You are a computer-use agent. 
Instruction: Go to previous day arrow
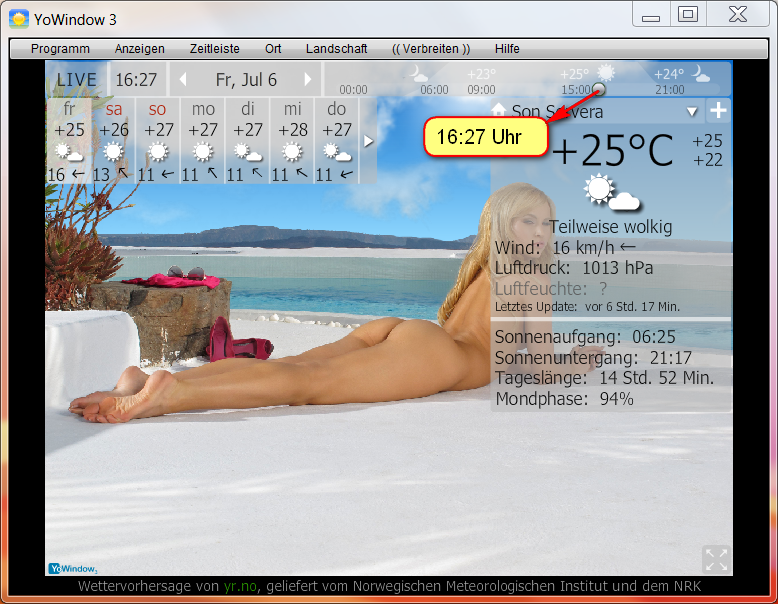pyautogui.click(x=182, y=79)
